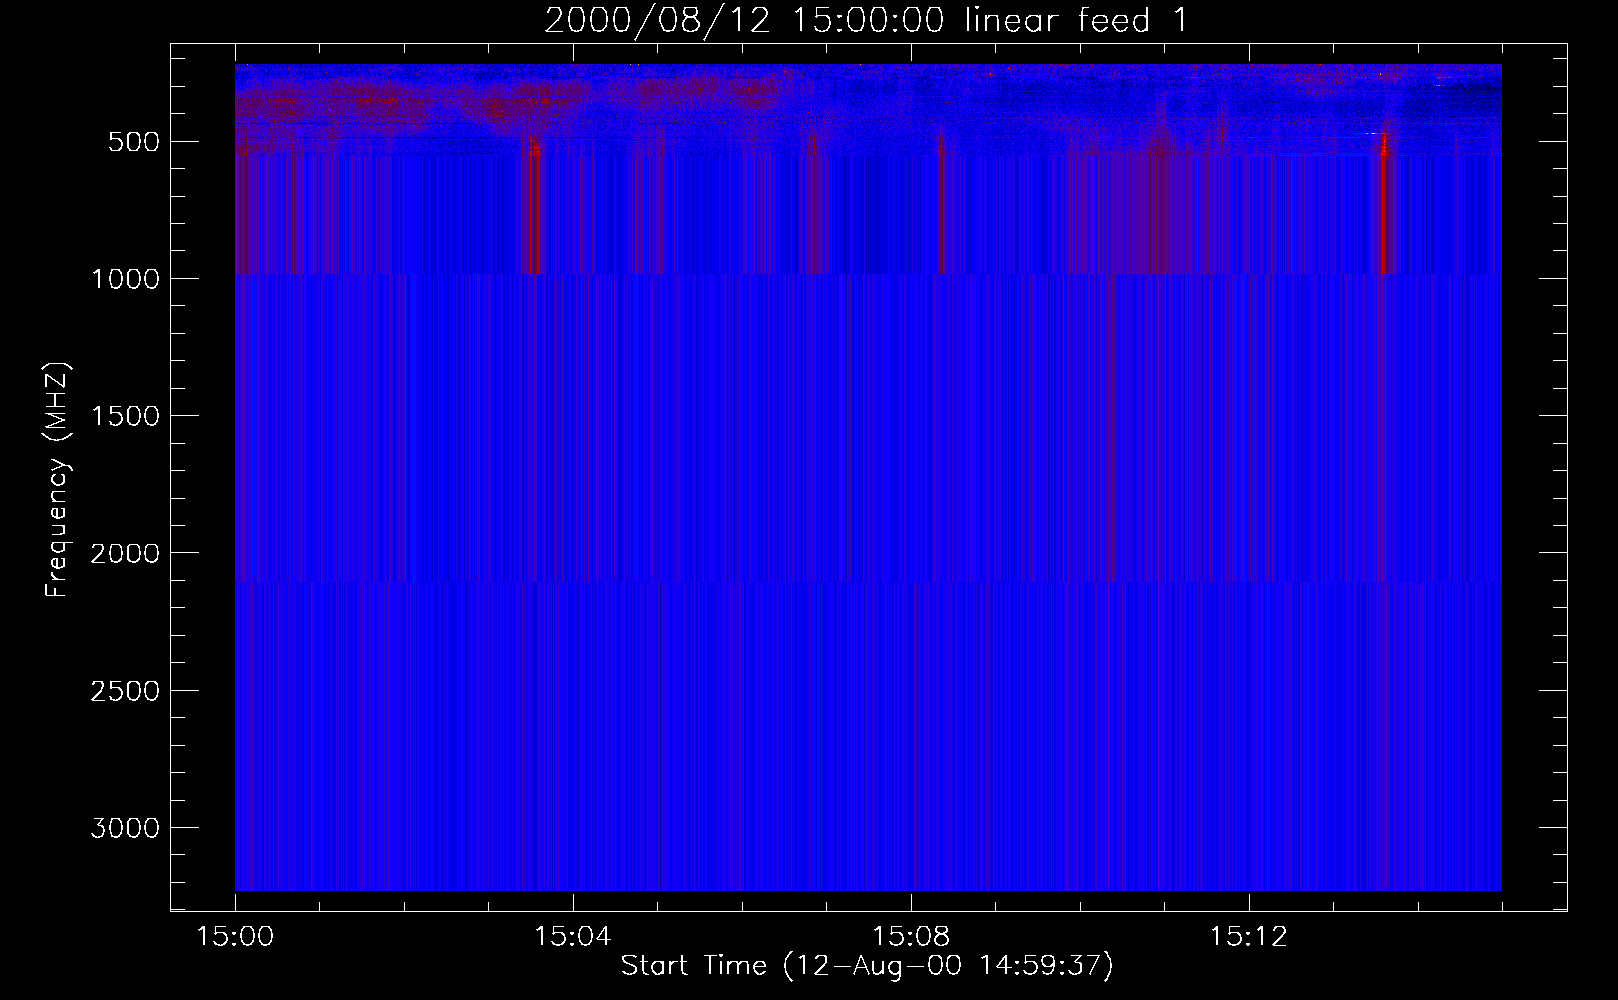Select the 500 frequency tick label
The width and height of the screenshot is (1618, 1000).
point(135,142)
